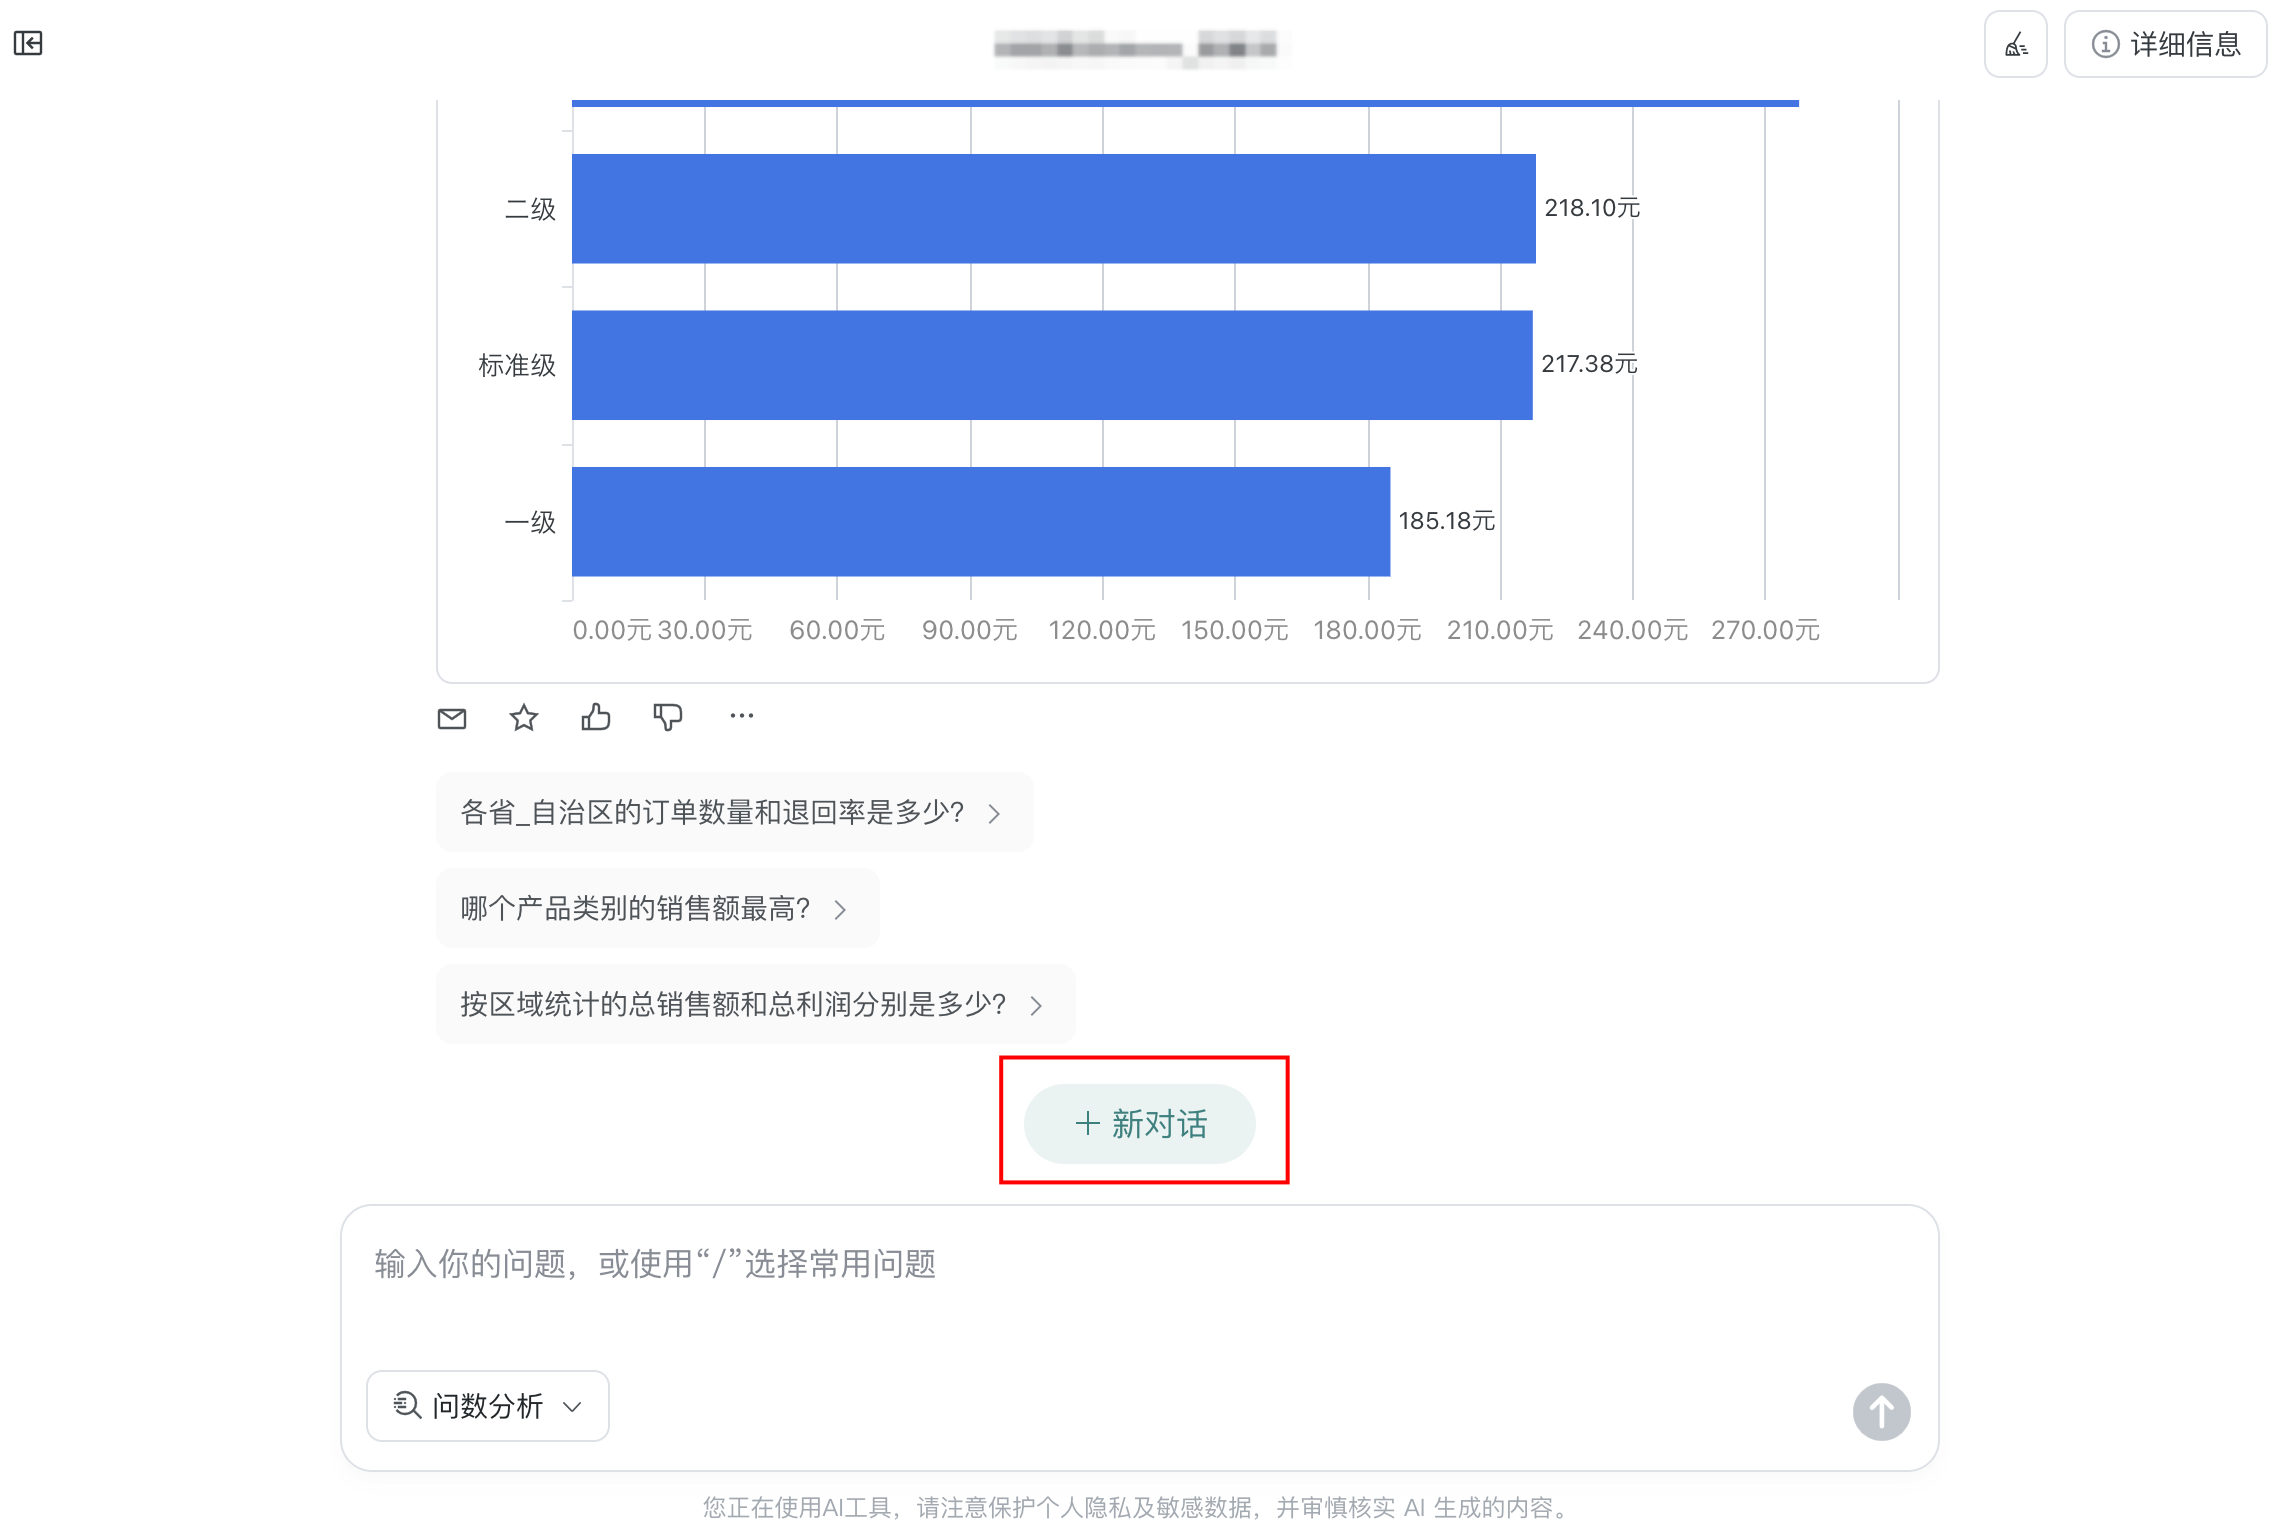Expand the question about 总销售额和总利润
Screen dimensions: 2294x1528
1036,1005
